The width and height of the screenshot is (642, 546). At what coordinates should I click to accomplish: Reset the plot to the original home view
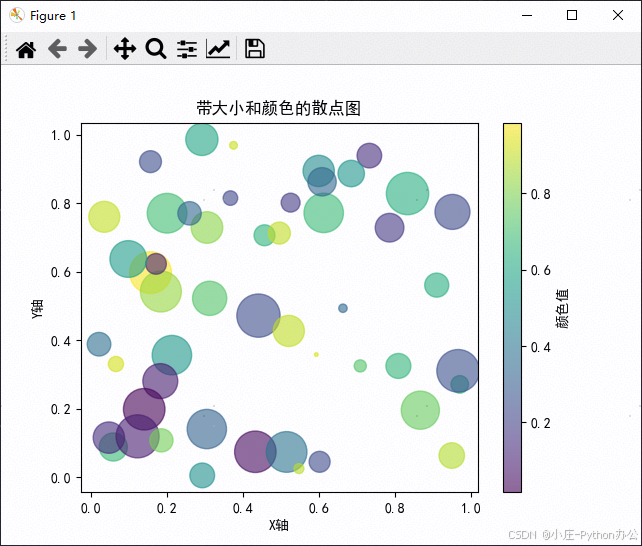(x=26, y=49)
